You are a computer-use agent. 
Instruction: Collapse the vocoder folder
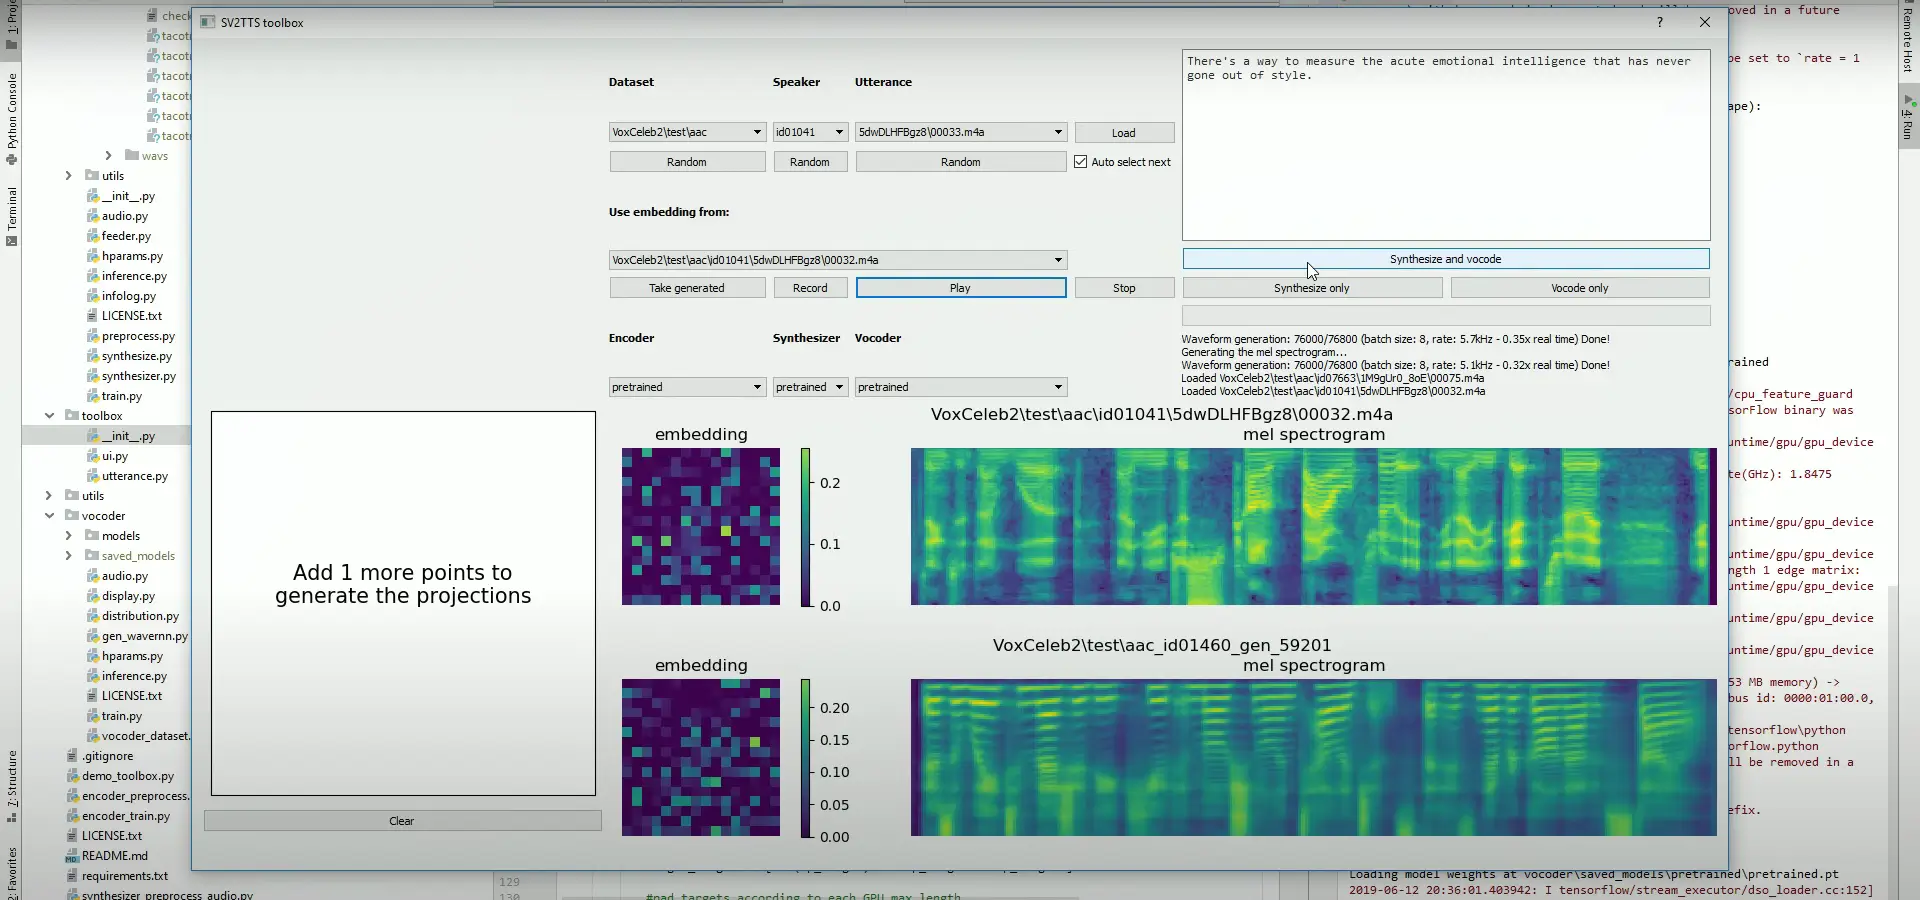coord(49,515)
